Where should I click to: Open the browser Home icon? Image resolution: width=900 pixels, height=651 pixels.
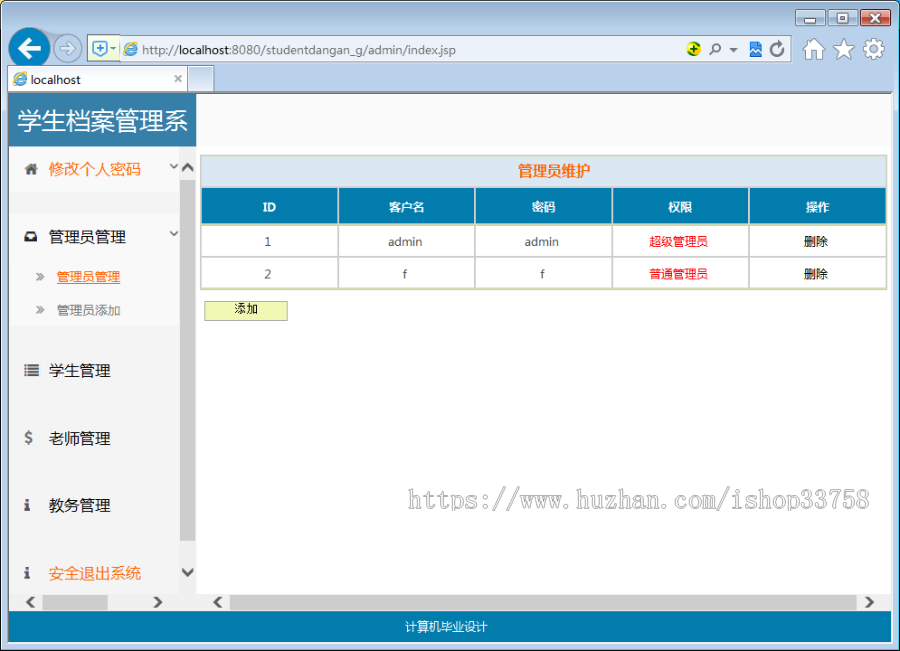point(814,49)
